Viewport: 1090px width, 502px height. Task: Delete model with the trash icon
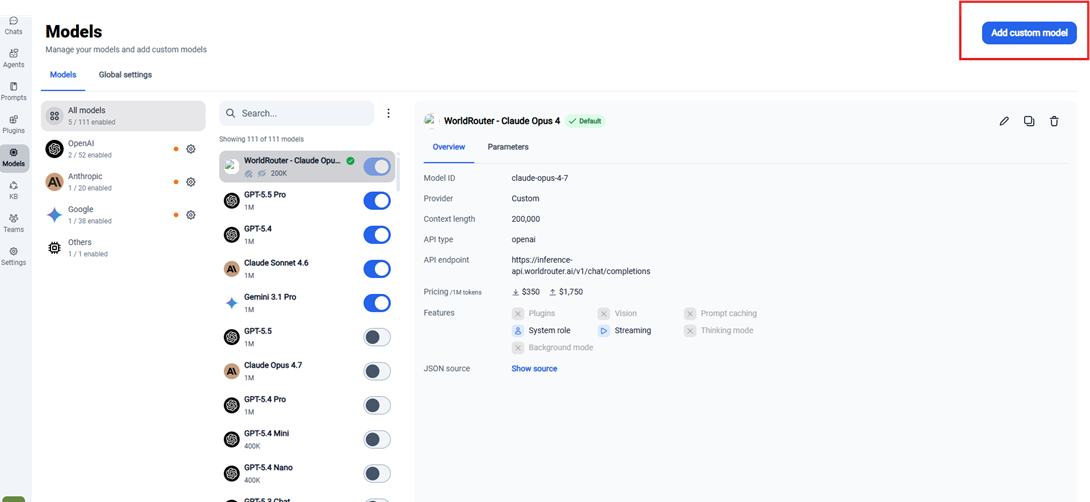(x=1054, y=121)
